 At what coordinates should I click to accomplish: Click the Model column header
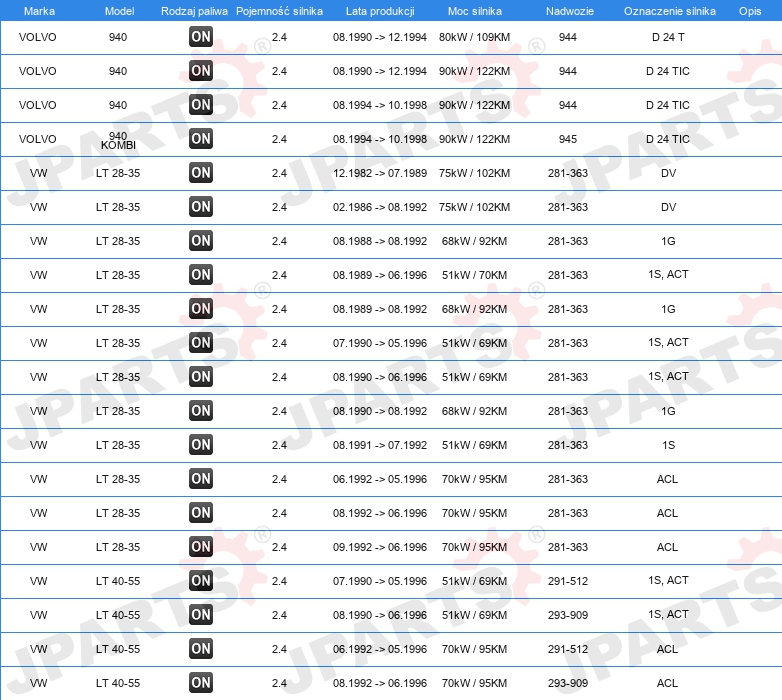point(119,11)
